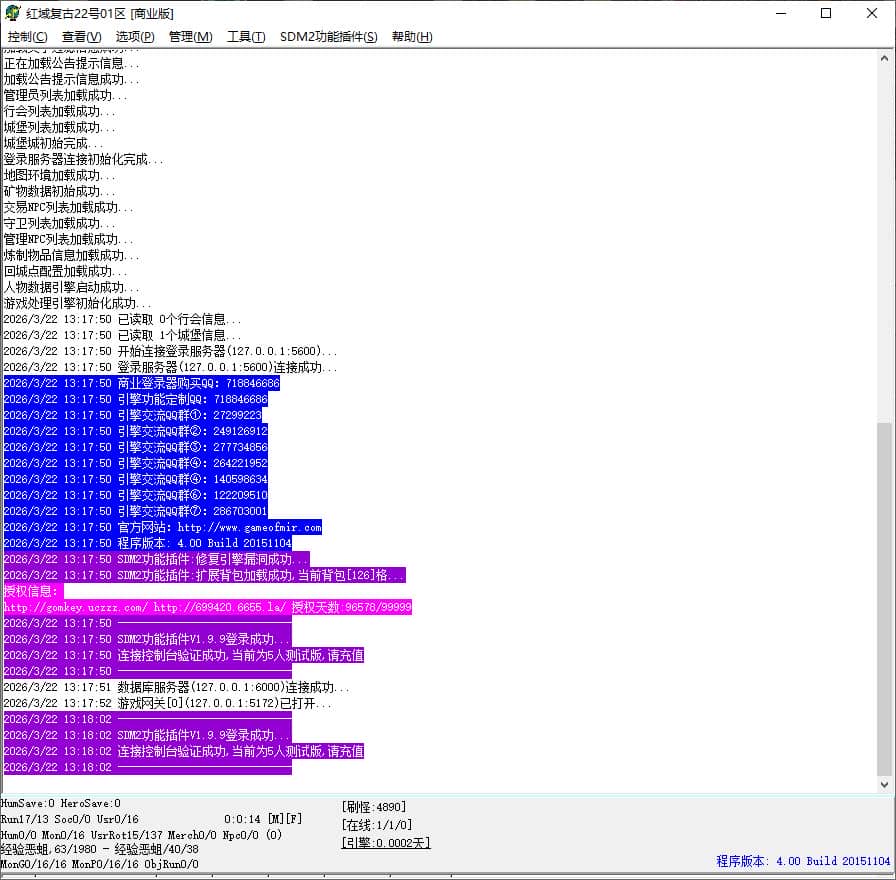The height and width of the screenshot is (880, 896).
Task: Select the 13:18:02 SDM2功能插件V1.9.9登录成功 line
Action: 147,735
